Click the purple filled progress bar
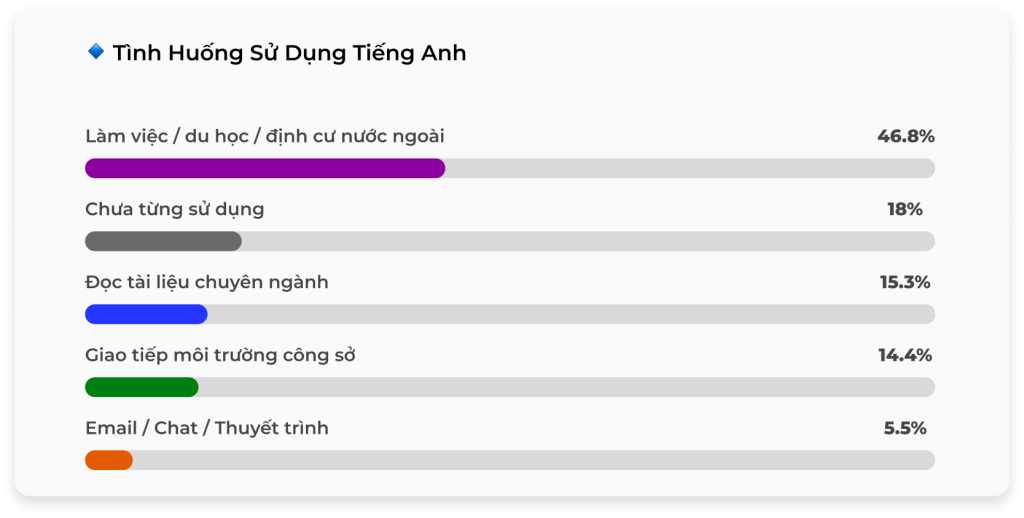 (x=265, y=169)
